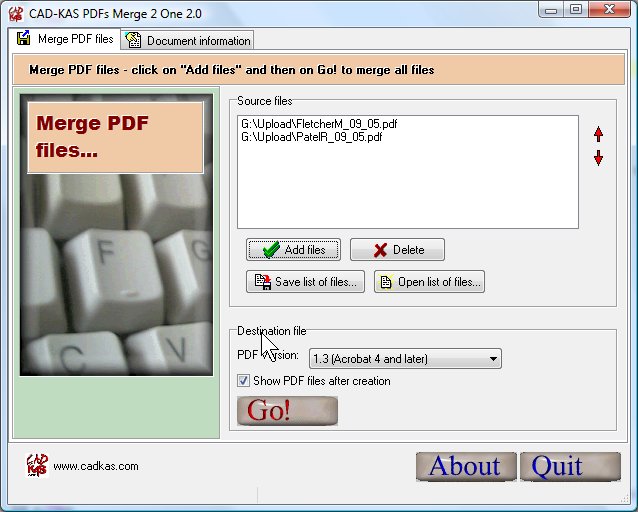The height and width of the screenshot is (512, 638).
Task: Click the document icon on Open list of files
Action: (386, 282)
